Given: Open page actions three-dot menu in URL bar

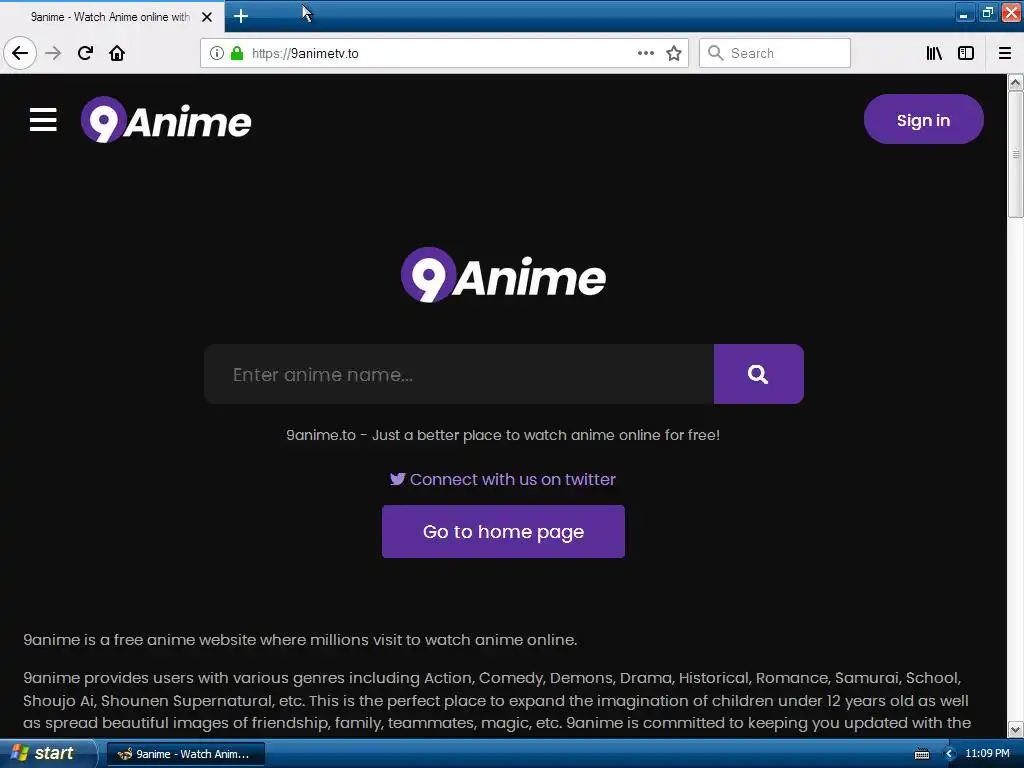Looking at the screenshot, I should 645,53.
